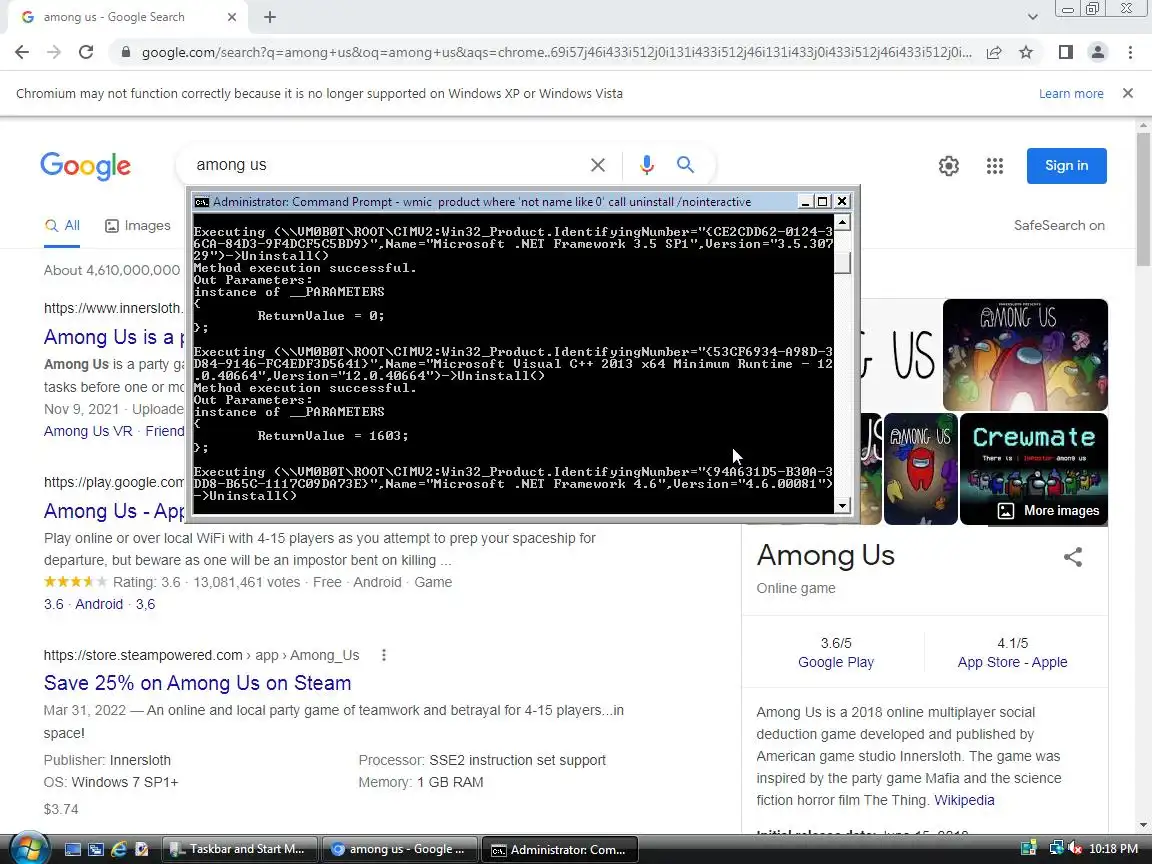Switch to Taskbar and Start Menu window

(x=239, y=849)
